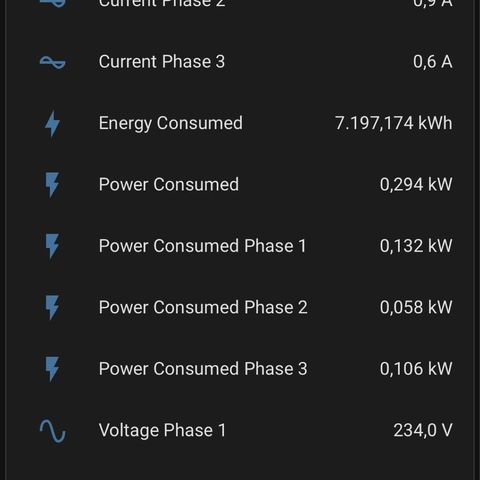Click the Power Consumed Phase 1 icon

point(52,246)
